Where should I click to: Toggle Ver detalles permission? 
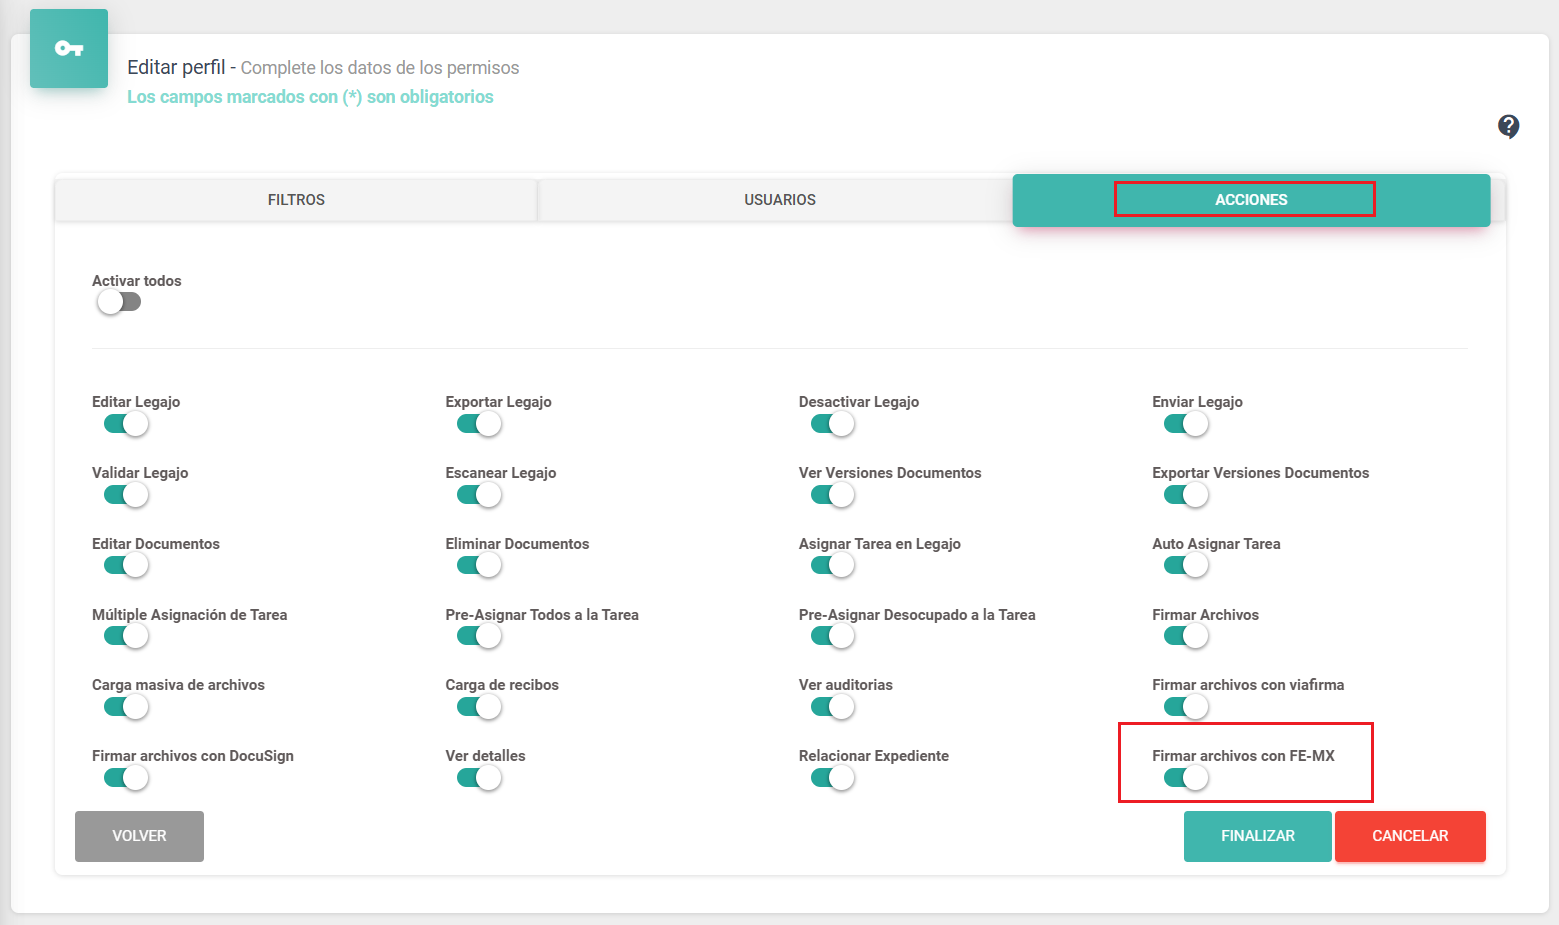(x=479, y=778)
